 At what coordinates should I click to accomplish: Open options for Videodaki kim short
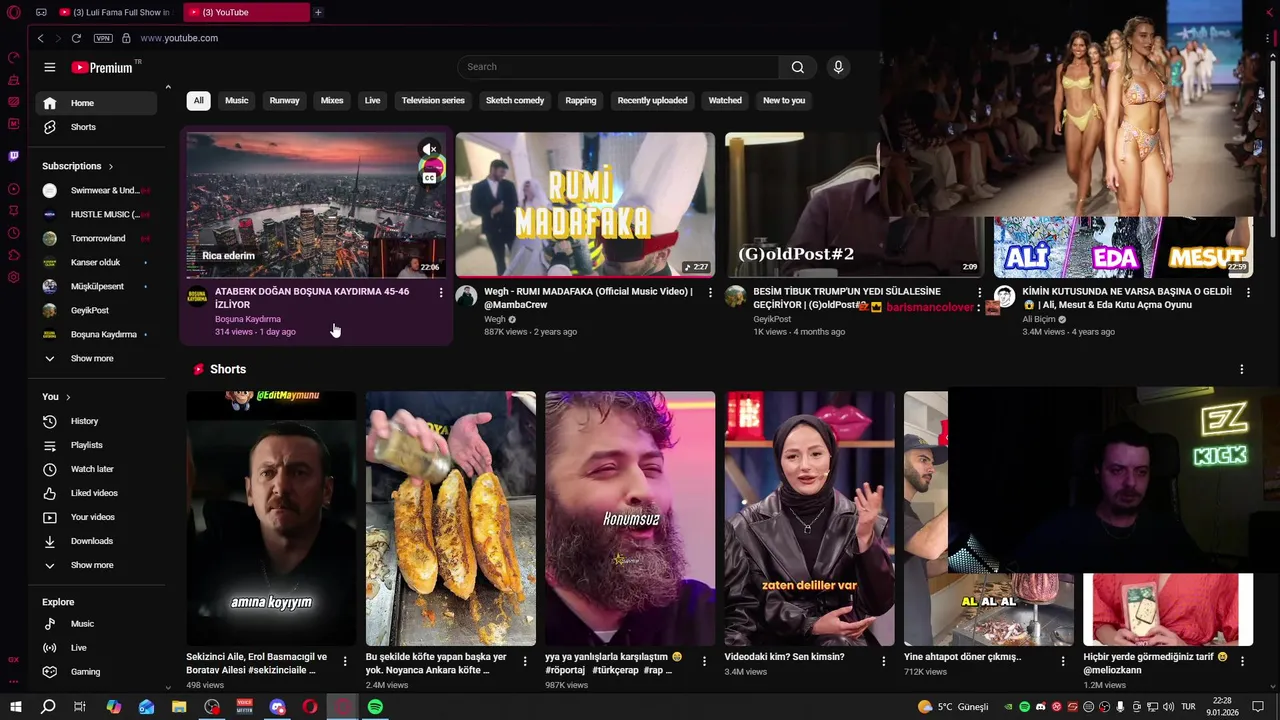[884, 661]
